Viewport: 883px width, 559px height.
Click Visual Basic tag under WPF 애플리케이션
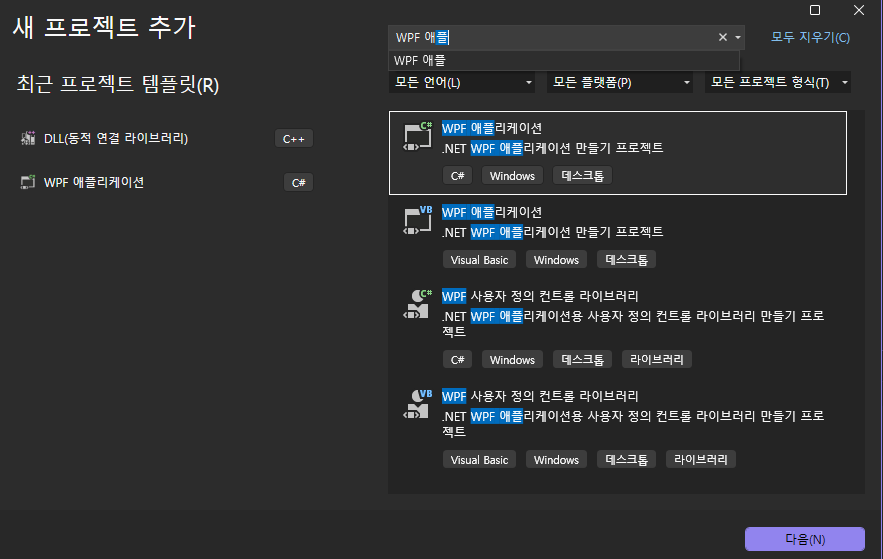point(479,260)
